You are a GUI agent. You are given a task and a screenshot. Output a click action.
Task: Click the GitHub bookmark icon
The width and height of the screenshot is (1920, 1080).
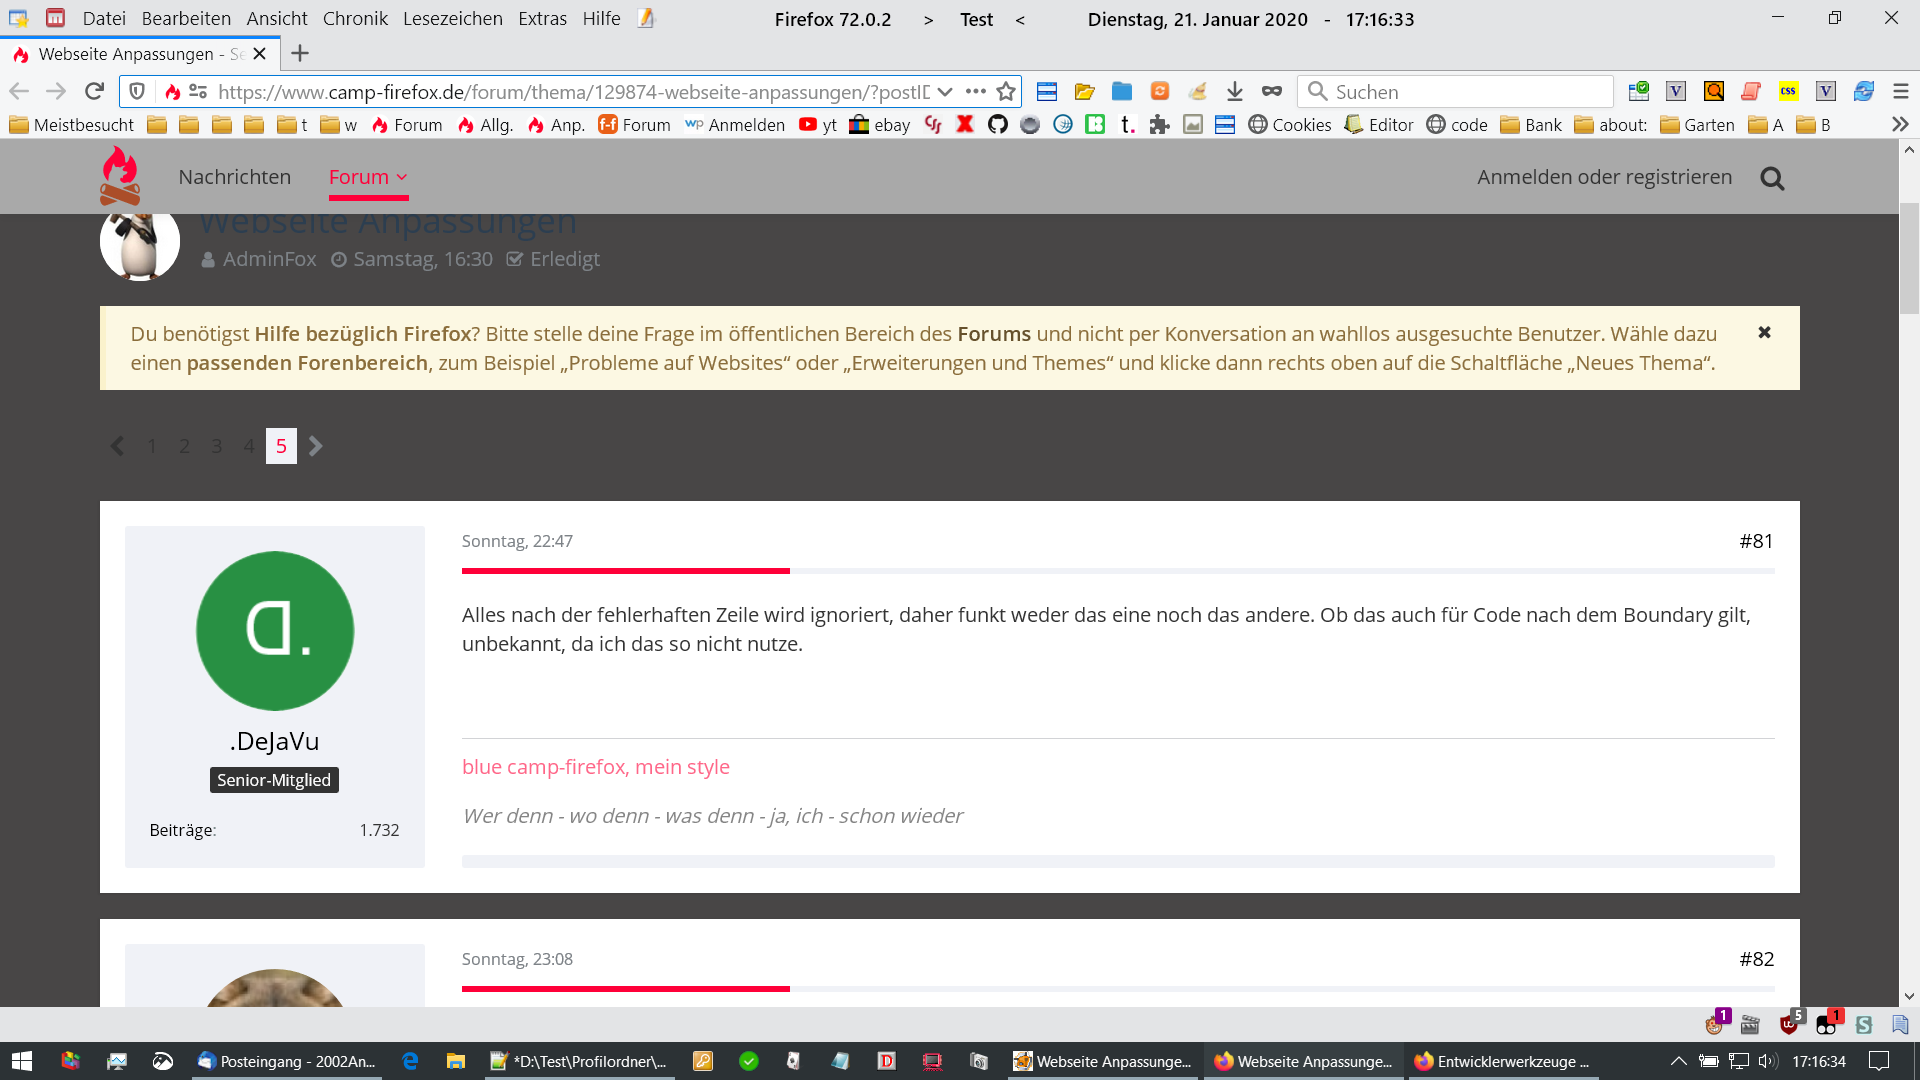[997, 124]
